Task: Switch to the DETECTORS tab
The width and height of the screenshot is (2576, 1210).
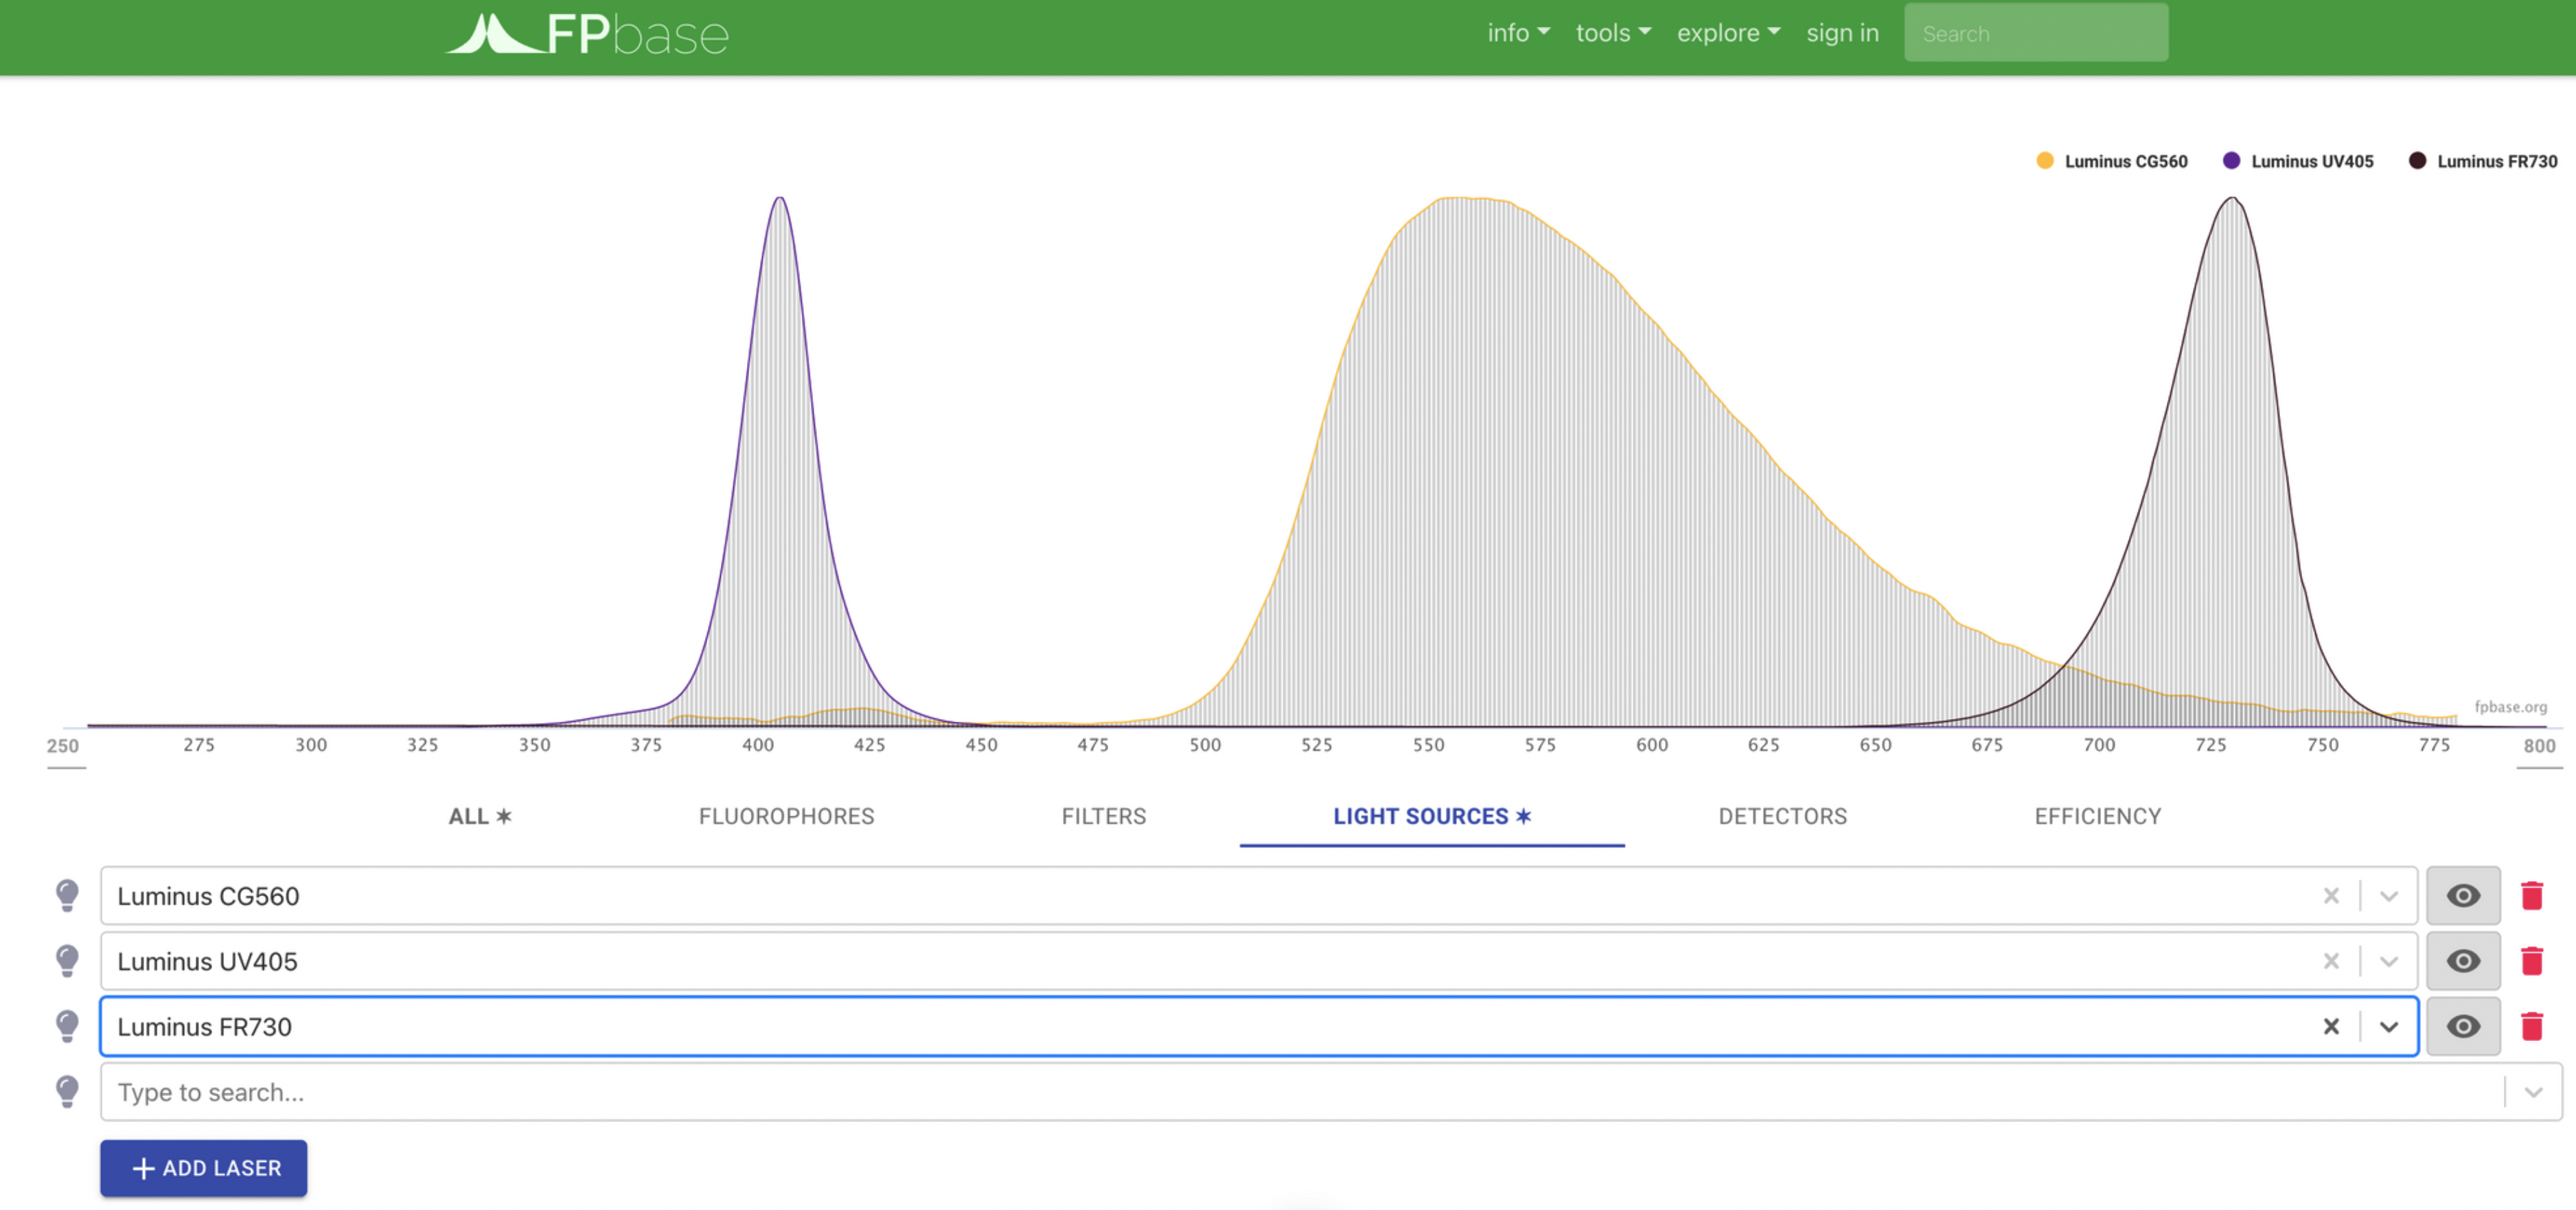Action: 1782,816
